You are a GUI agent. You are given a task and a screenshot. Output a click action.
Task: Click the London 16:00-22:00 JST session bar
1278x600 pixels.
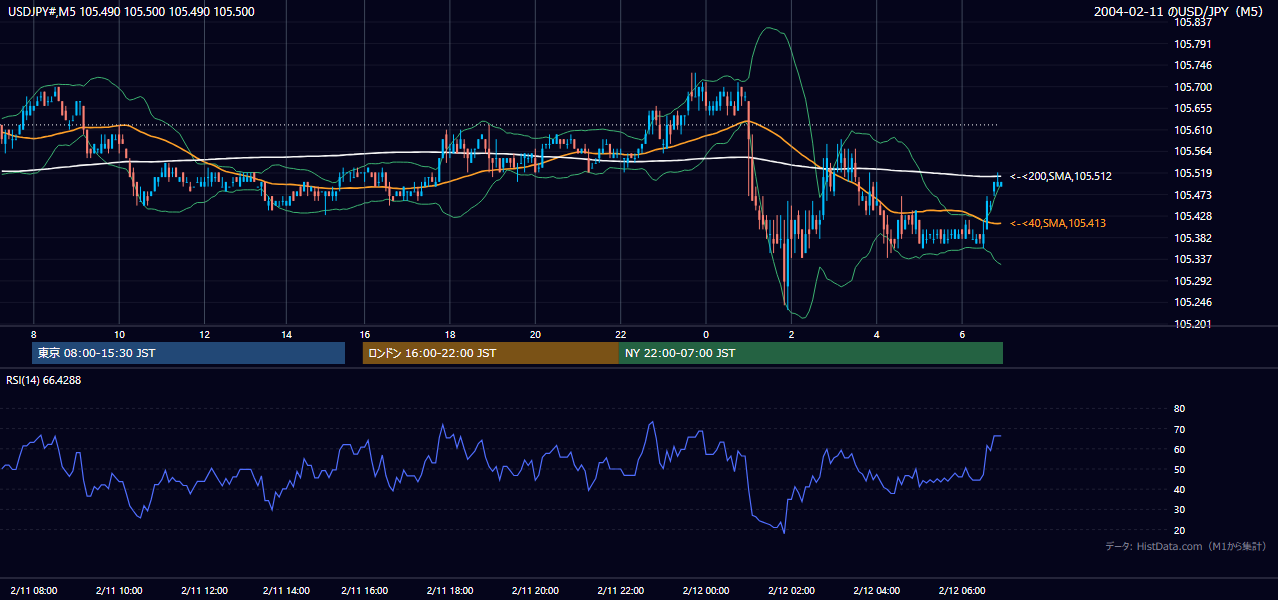(490, 353)
